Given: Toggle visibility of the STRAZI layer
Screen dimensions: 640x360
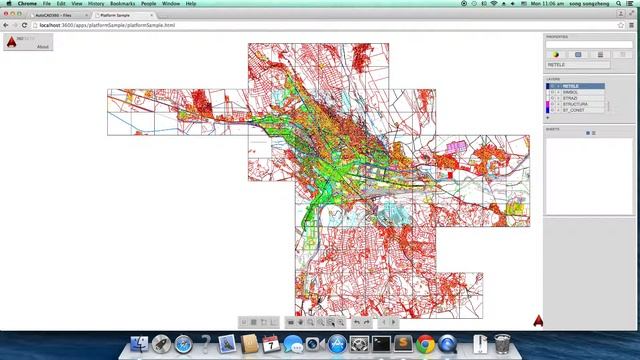Looking at the screenshot, I should point(552,98).
